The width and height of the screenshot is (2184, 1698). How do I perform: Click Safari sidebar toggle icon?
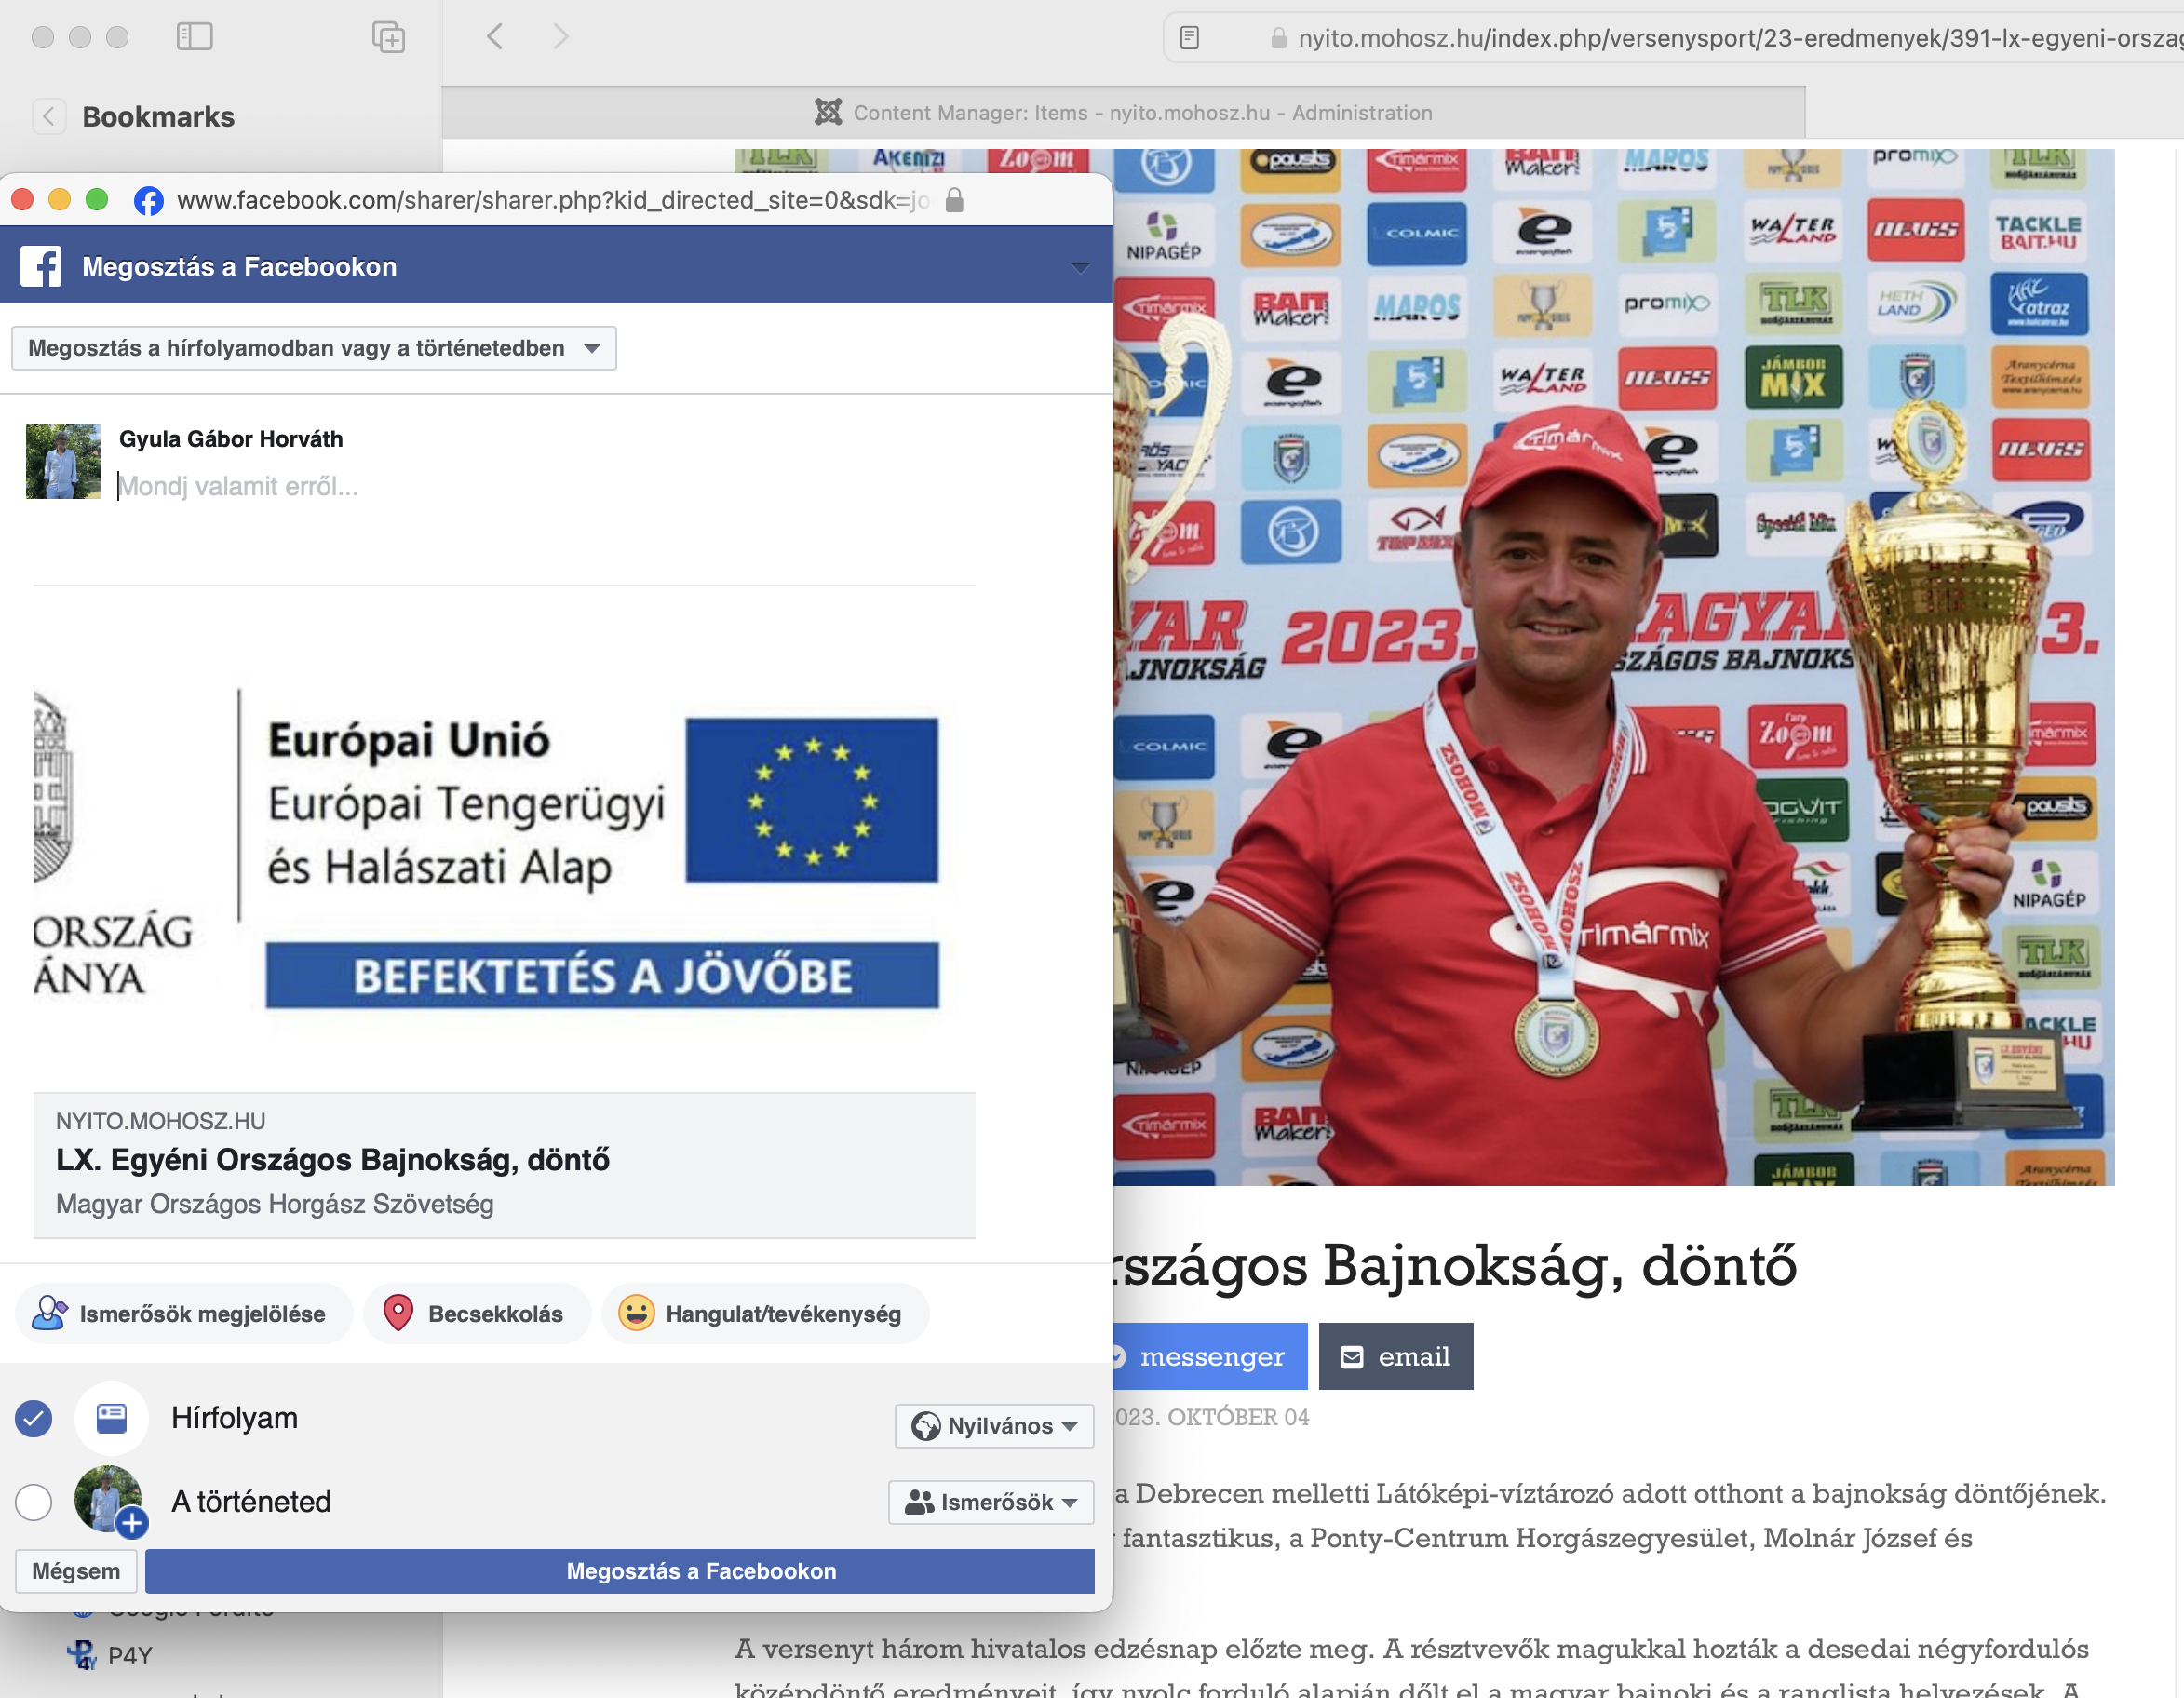pos(194,37)
